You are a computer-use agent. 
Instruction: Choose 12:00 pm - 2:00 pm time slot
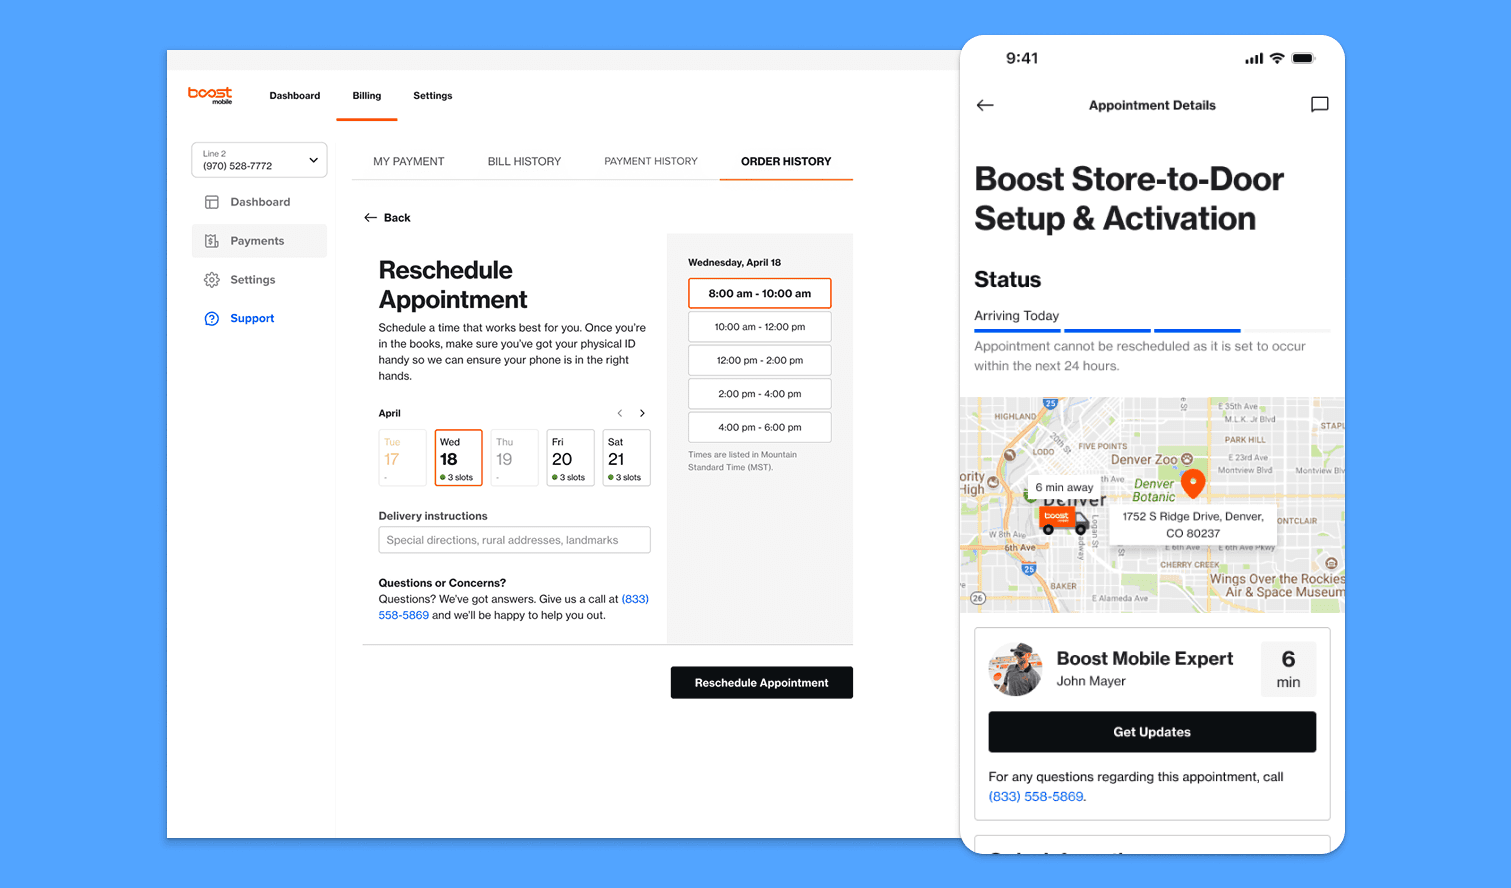[760, 360]
